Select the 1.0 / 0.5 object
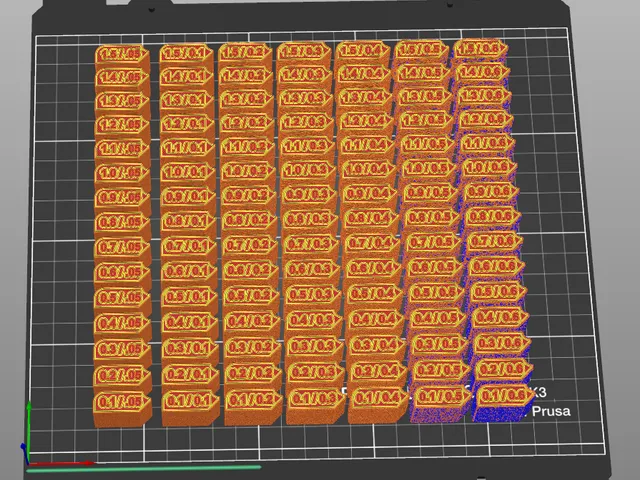This screenshot has height=480, width=640. (429, 168)
